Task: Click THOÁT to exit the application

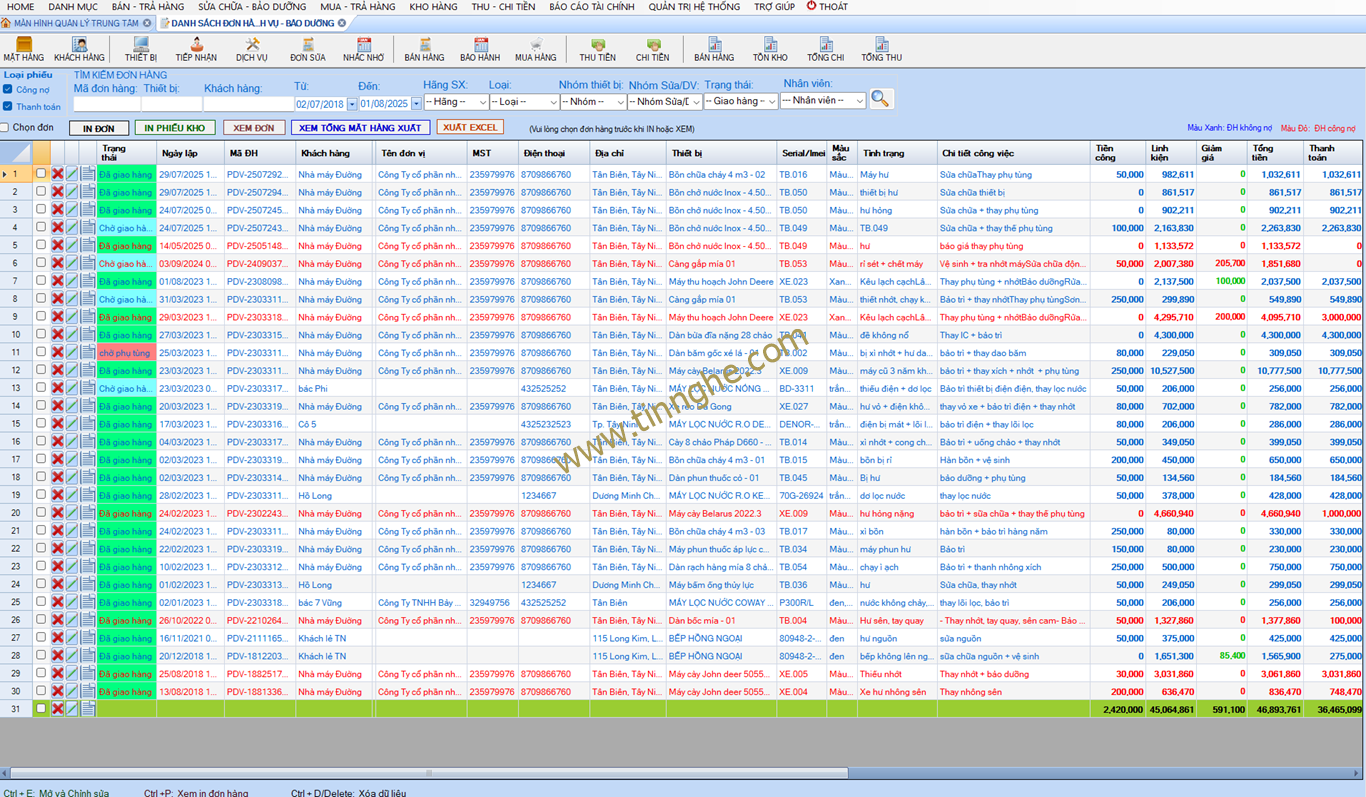Action: (827, 7)
